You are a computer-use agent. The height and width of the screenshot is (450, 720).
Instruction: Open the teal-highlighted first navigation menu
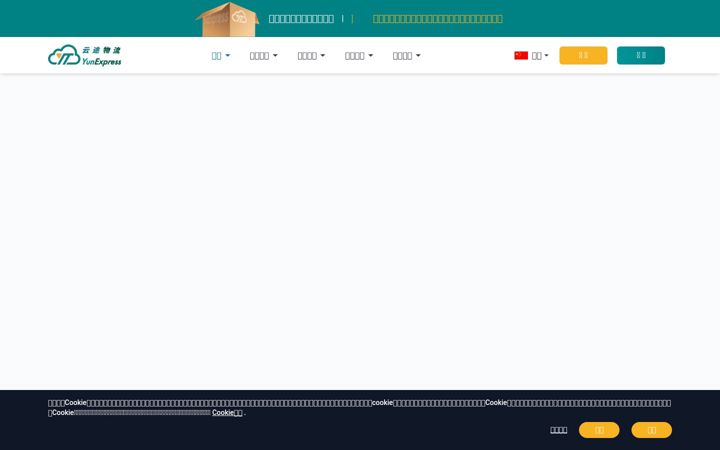221,56
